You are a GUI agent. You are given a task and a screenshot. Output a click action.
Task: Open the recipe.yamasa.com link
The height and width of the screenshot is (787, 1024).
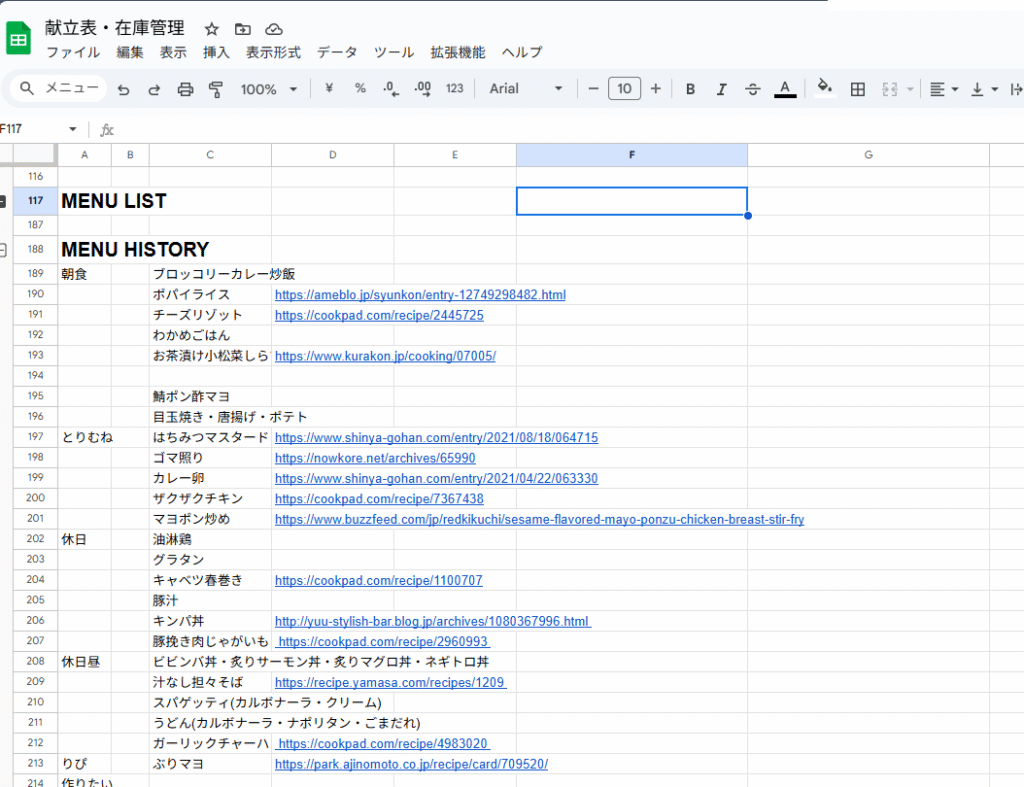pyautogui.click(x=391, y=683)
